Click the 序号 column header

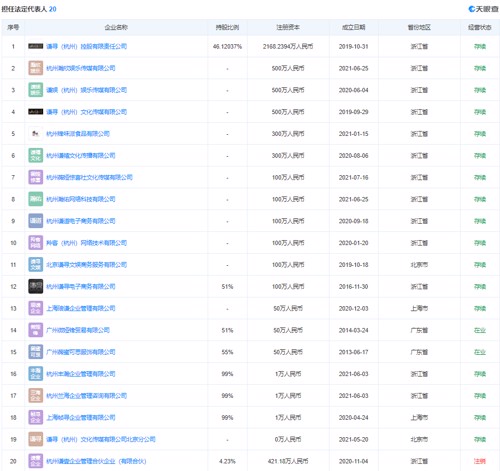pos(13,27)
